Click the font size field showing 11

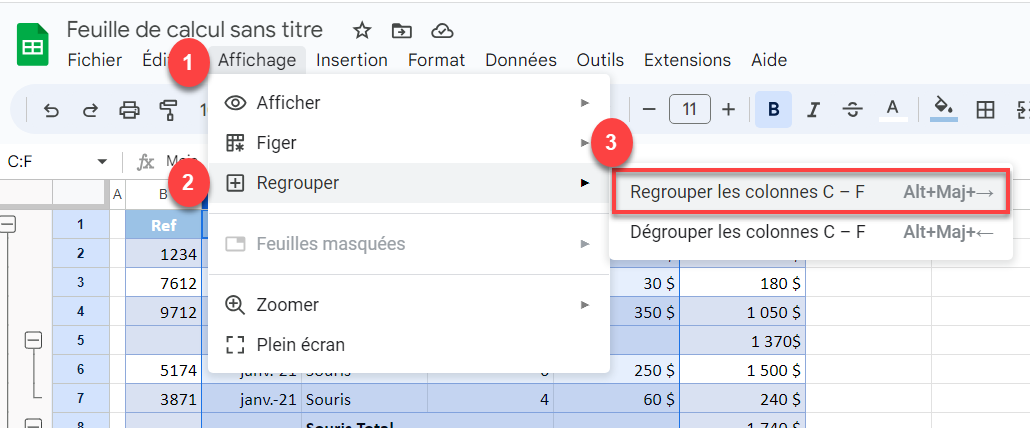click(689, 110)
